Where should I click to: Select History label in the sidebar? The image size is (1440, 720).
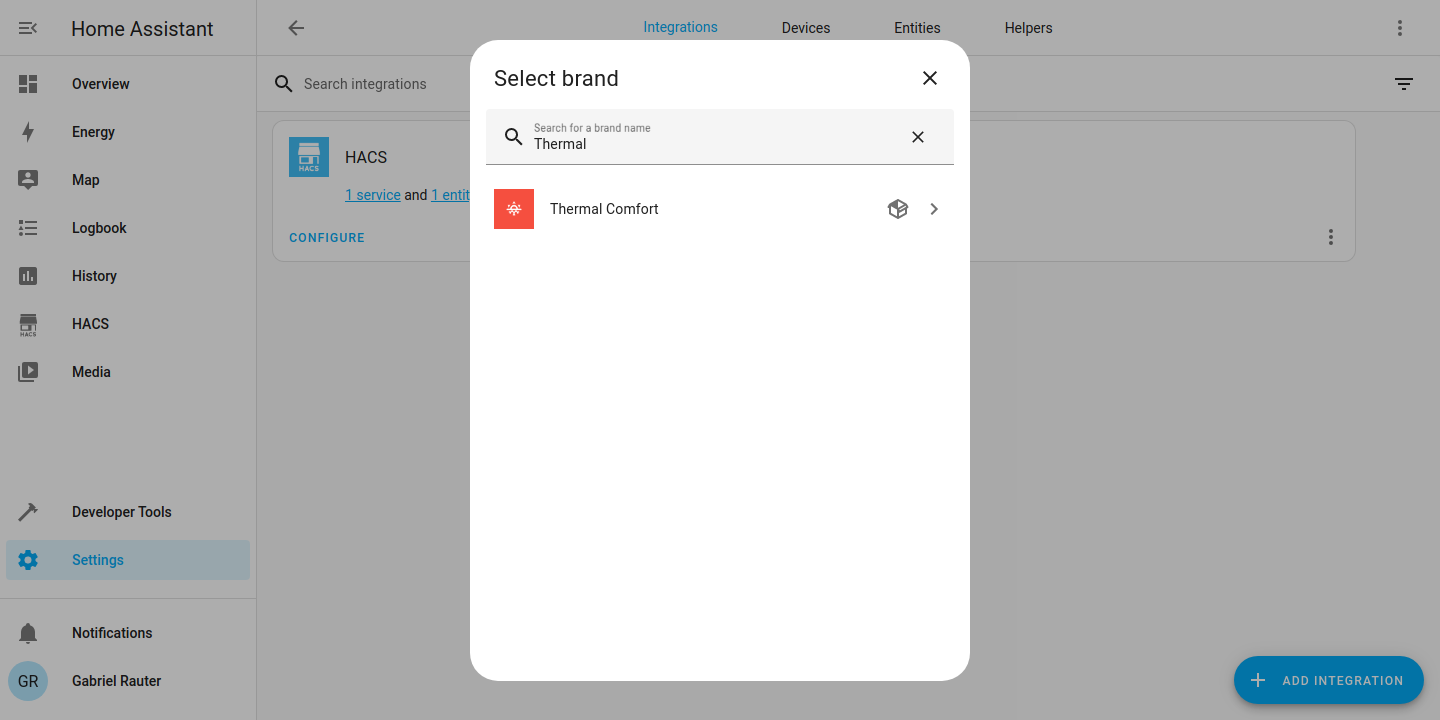pyautogui.click(x=94, y=276)
